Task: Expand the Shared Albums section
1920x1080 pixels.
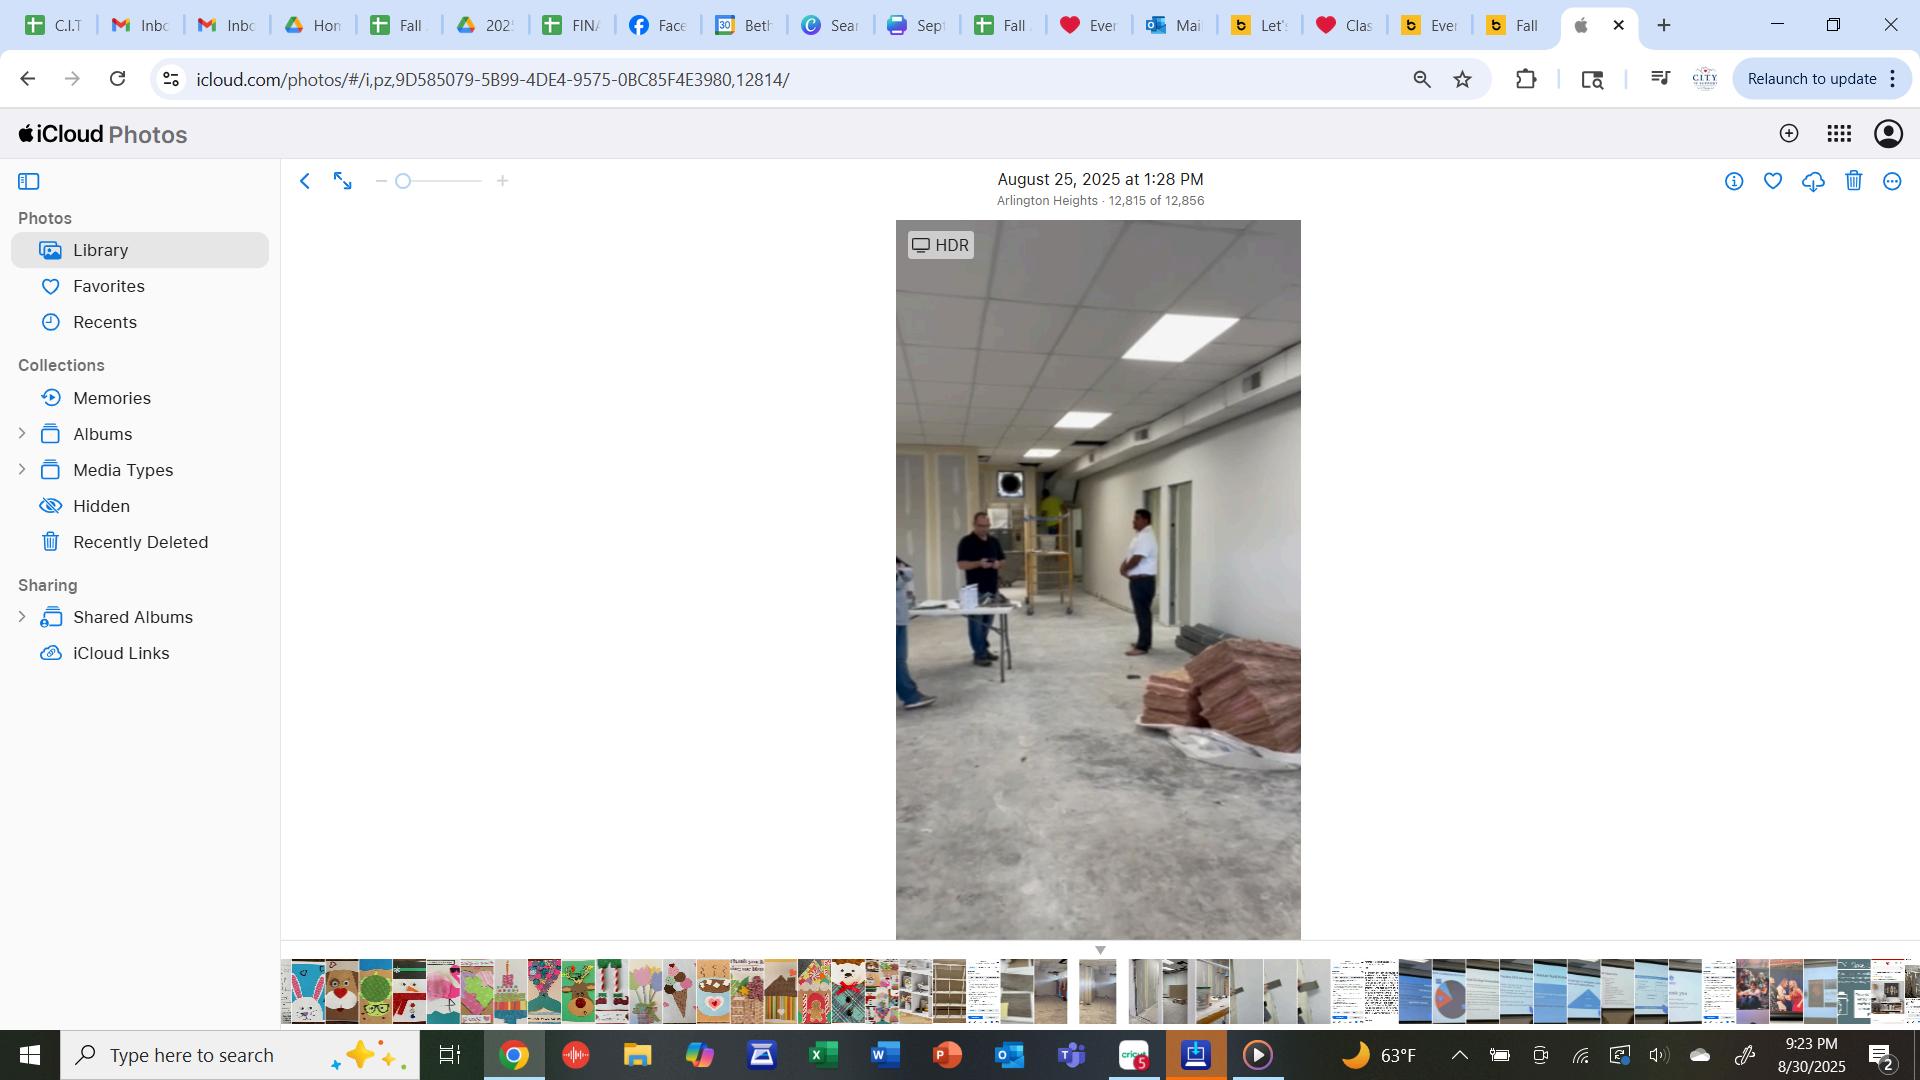Action: click(x=22, y=617)
